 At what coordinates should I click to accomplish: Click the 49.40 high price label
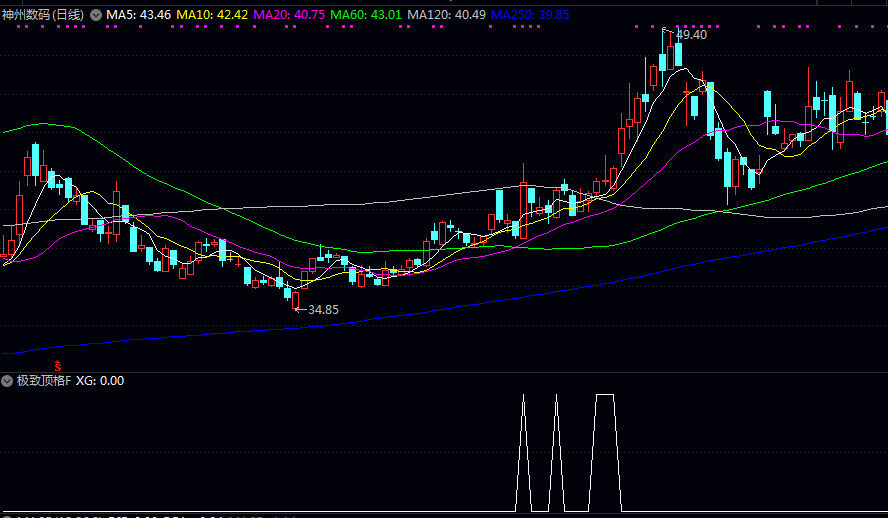point(691,35)
